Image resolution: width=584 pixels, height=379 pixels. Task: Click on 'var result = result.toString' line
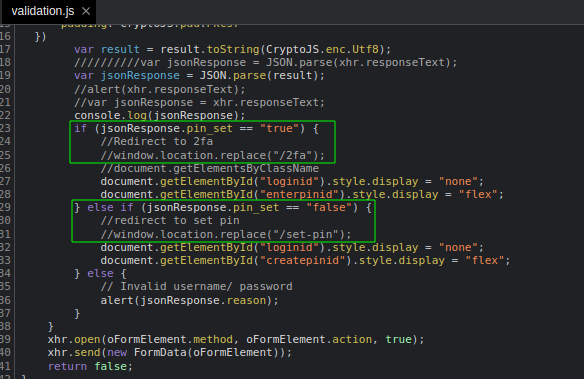click(232, 49)
